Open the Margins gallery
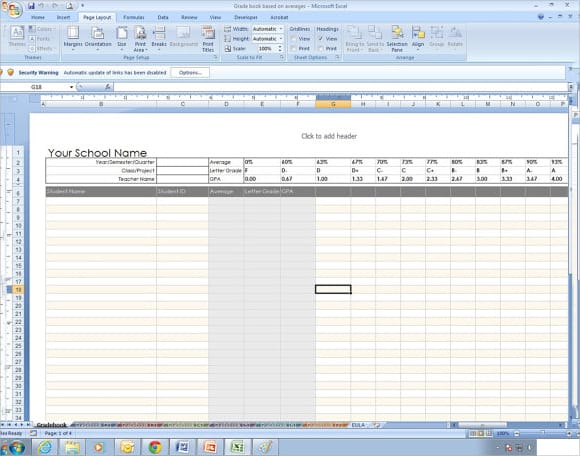Image resolution: width=580 pixels, height=456 pixels. coord(73,38)
